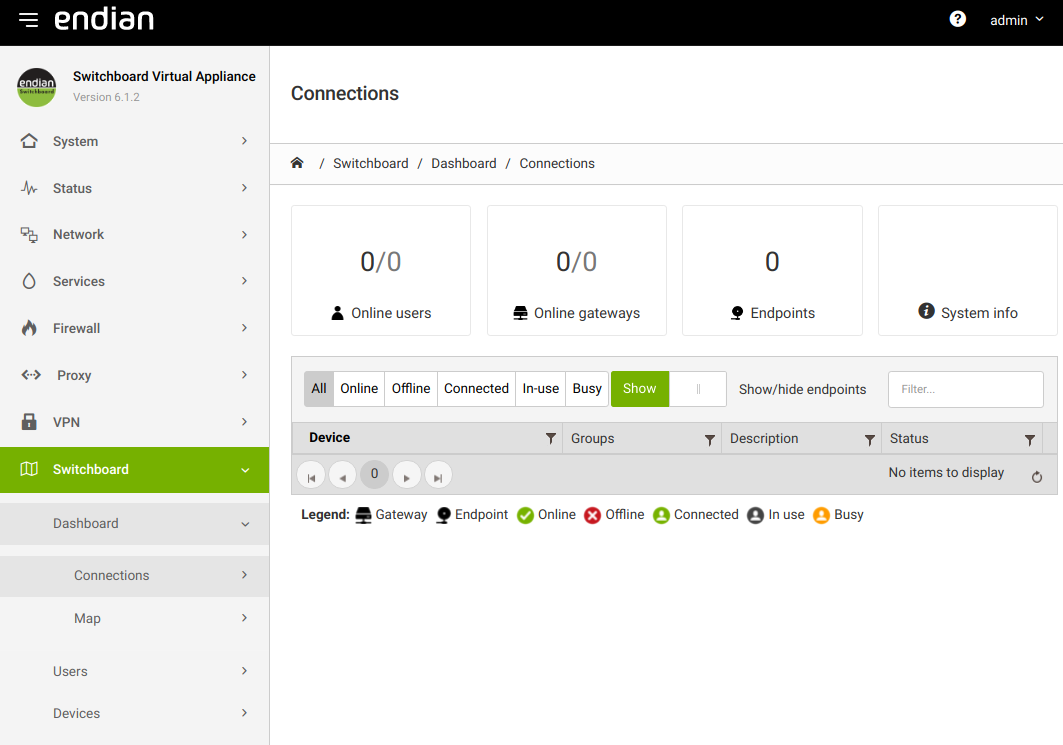Open the System info card

click(968, 270)
